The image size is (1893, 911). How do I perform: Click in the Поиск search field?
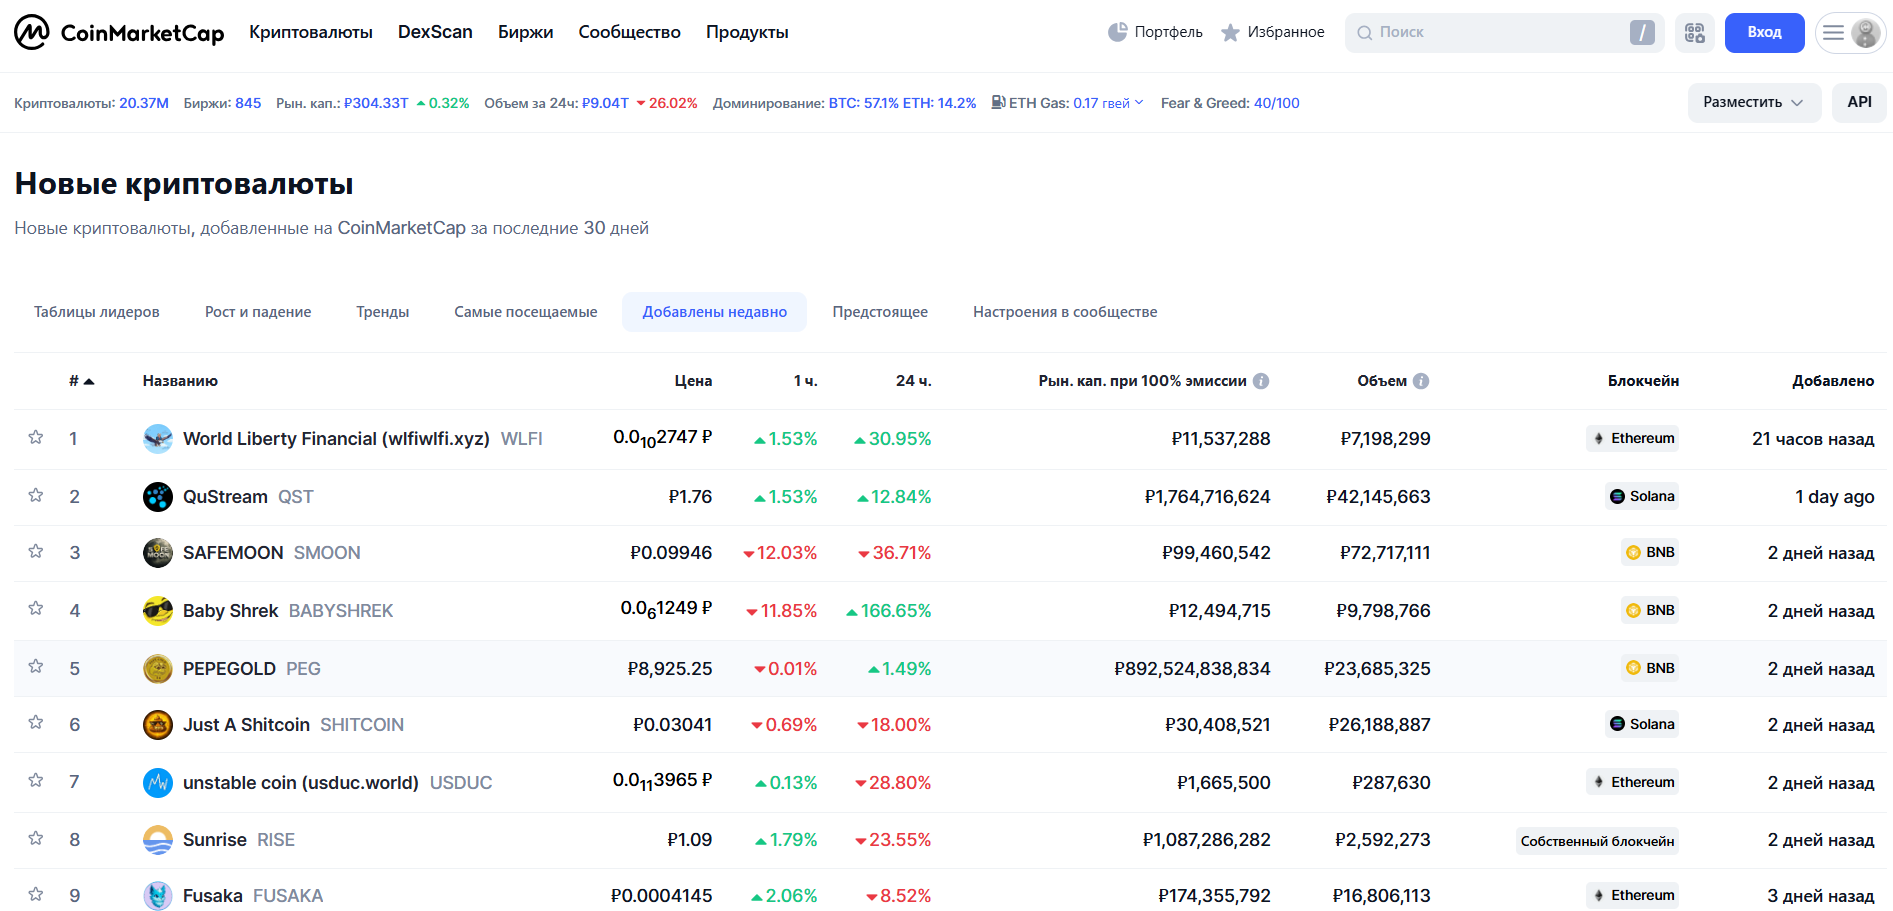click(1504, 33)
